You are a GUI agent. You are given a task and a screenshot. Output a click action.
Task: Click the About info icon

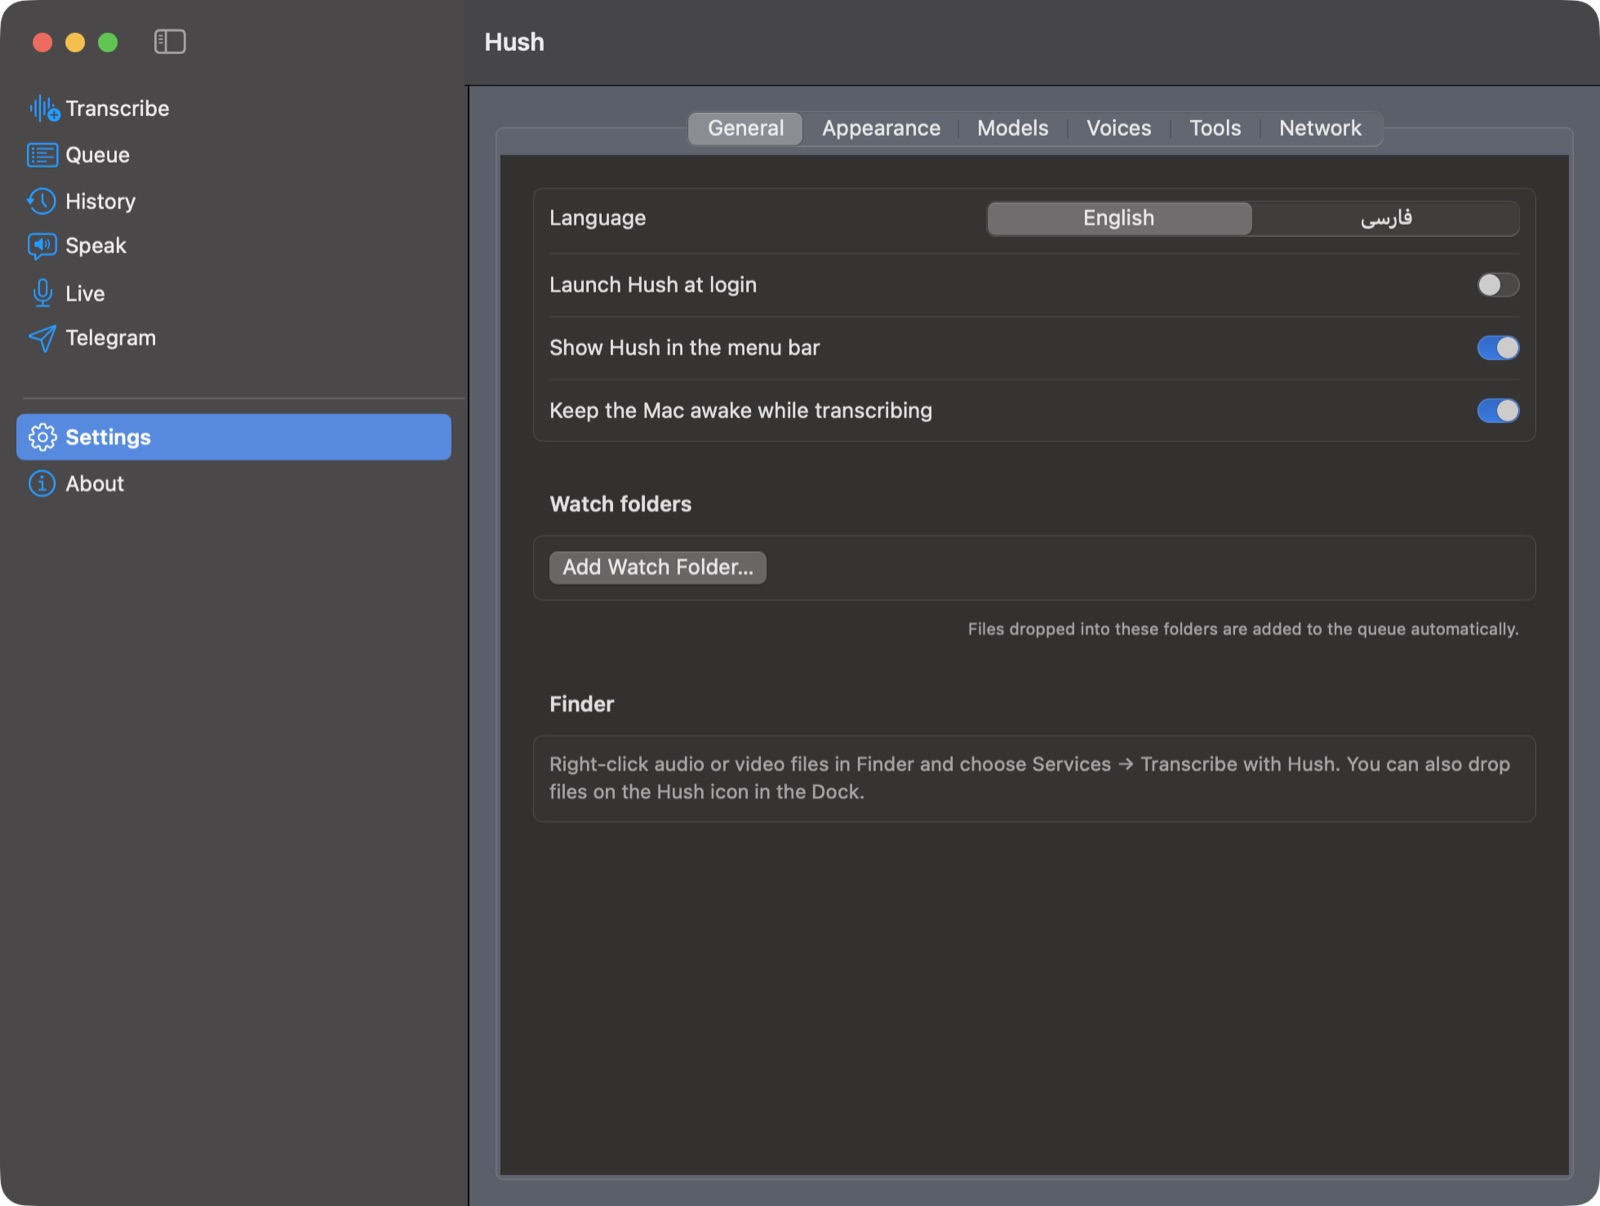42,484
